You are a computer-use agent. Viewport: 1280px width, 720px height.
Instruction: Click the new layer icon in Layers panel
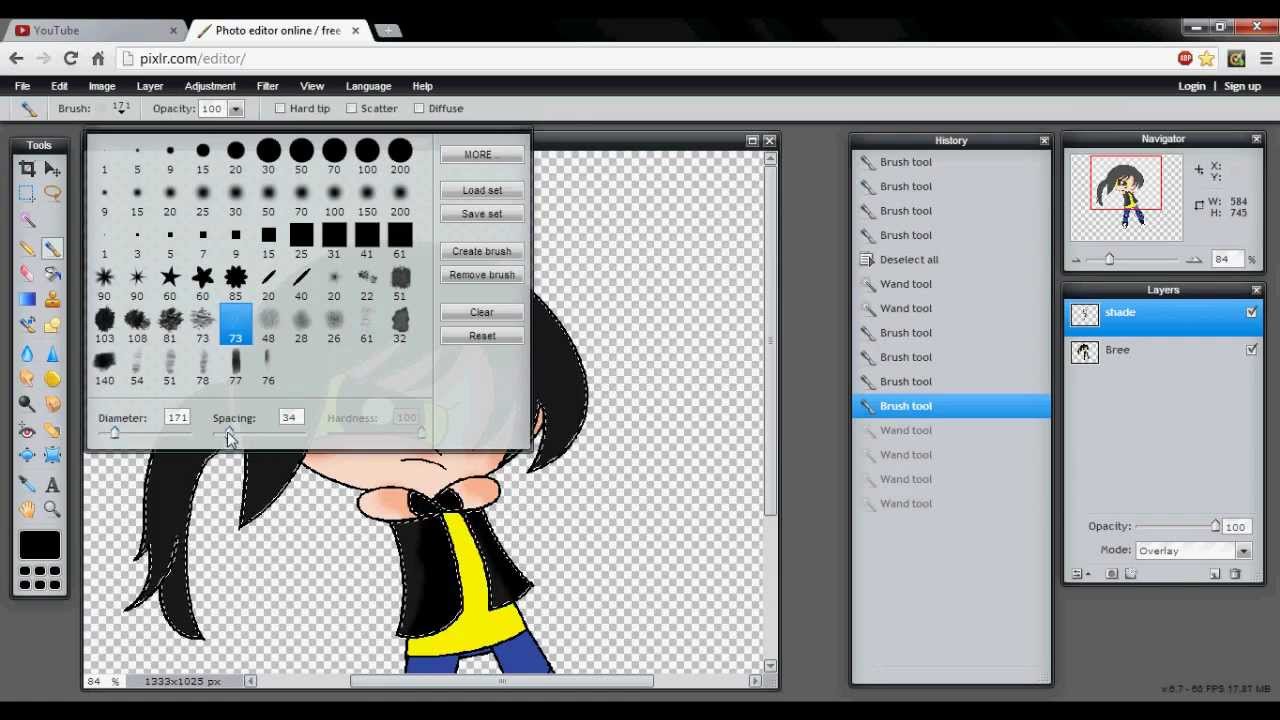tap(1215, 574)
